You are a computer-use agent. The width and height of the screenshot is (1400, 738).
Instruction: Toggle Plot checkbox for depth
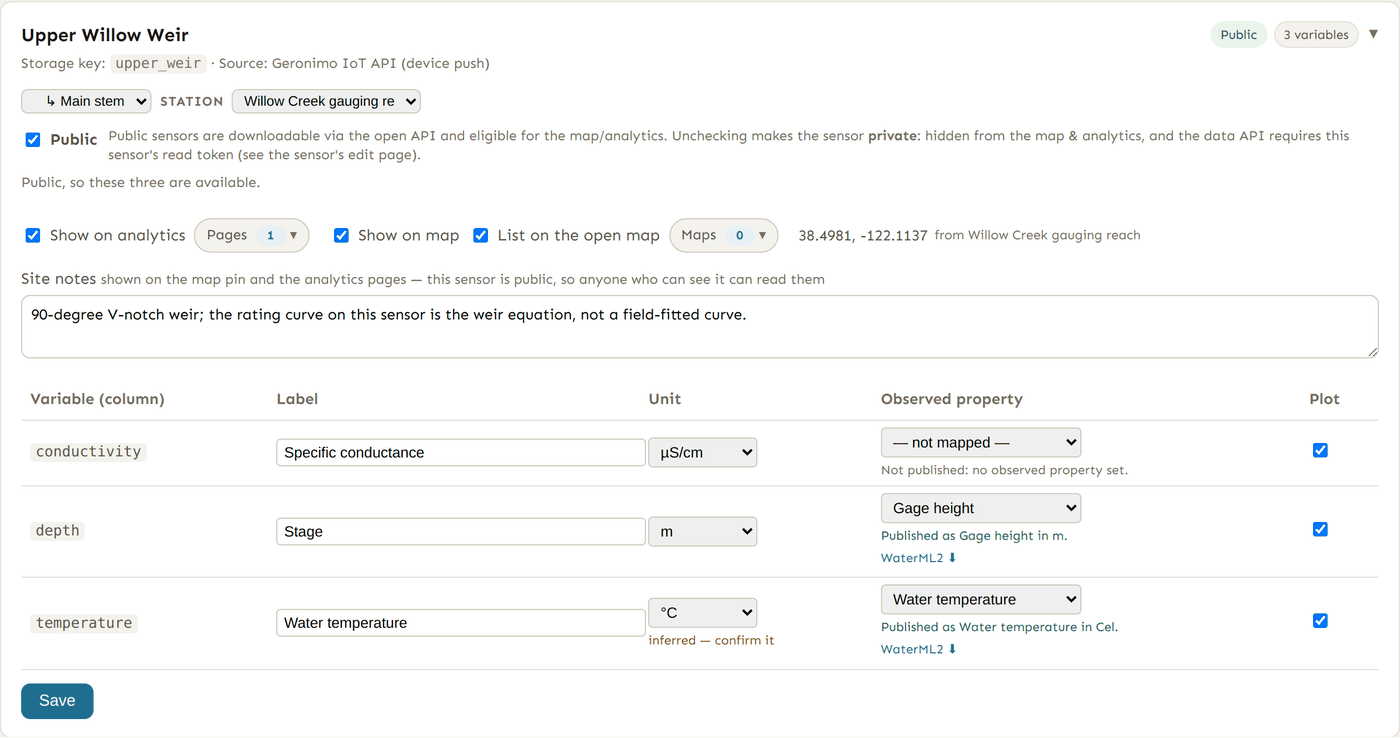(x=1320, y=529)
